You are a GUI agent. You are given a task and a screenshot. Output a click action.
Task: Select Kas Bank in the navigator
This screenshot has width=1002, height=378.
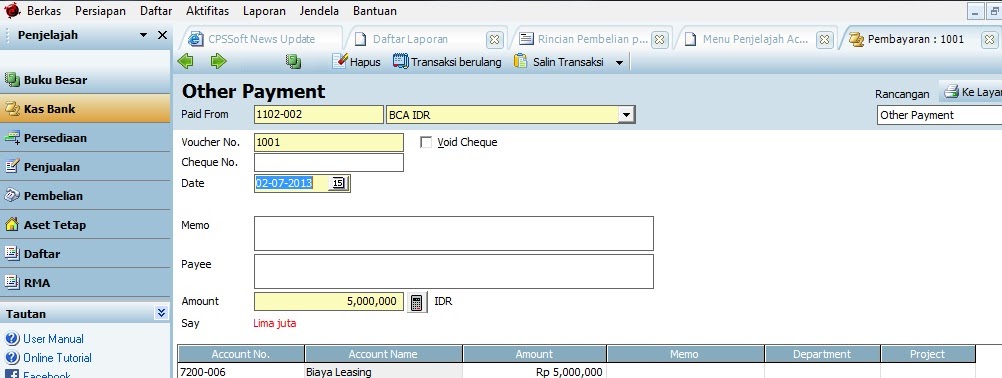click(85, 109)
